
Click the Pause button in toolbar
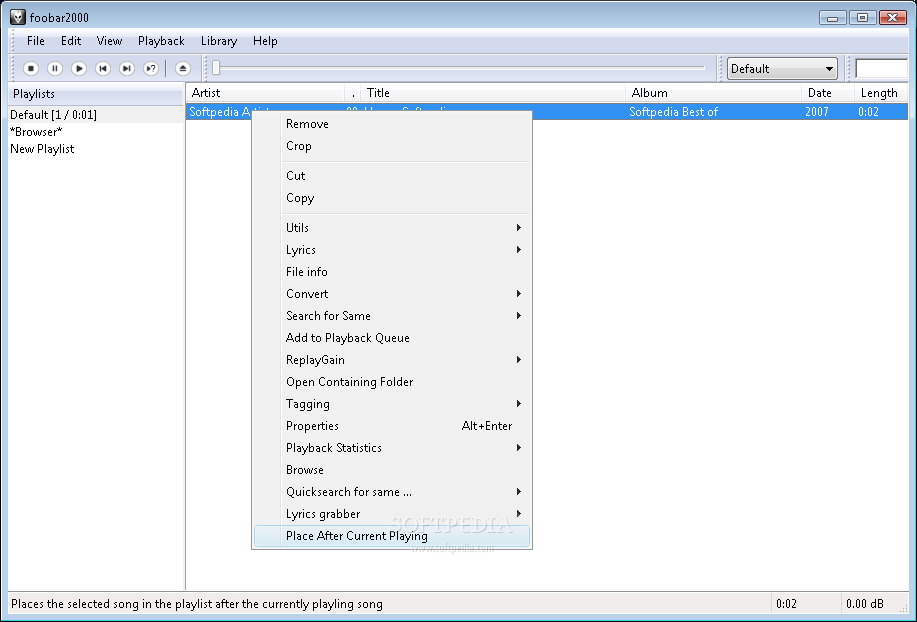(x=55, y=68)
